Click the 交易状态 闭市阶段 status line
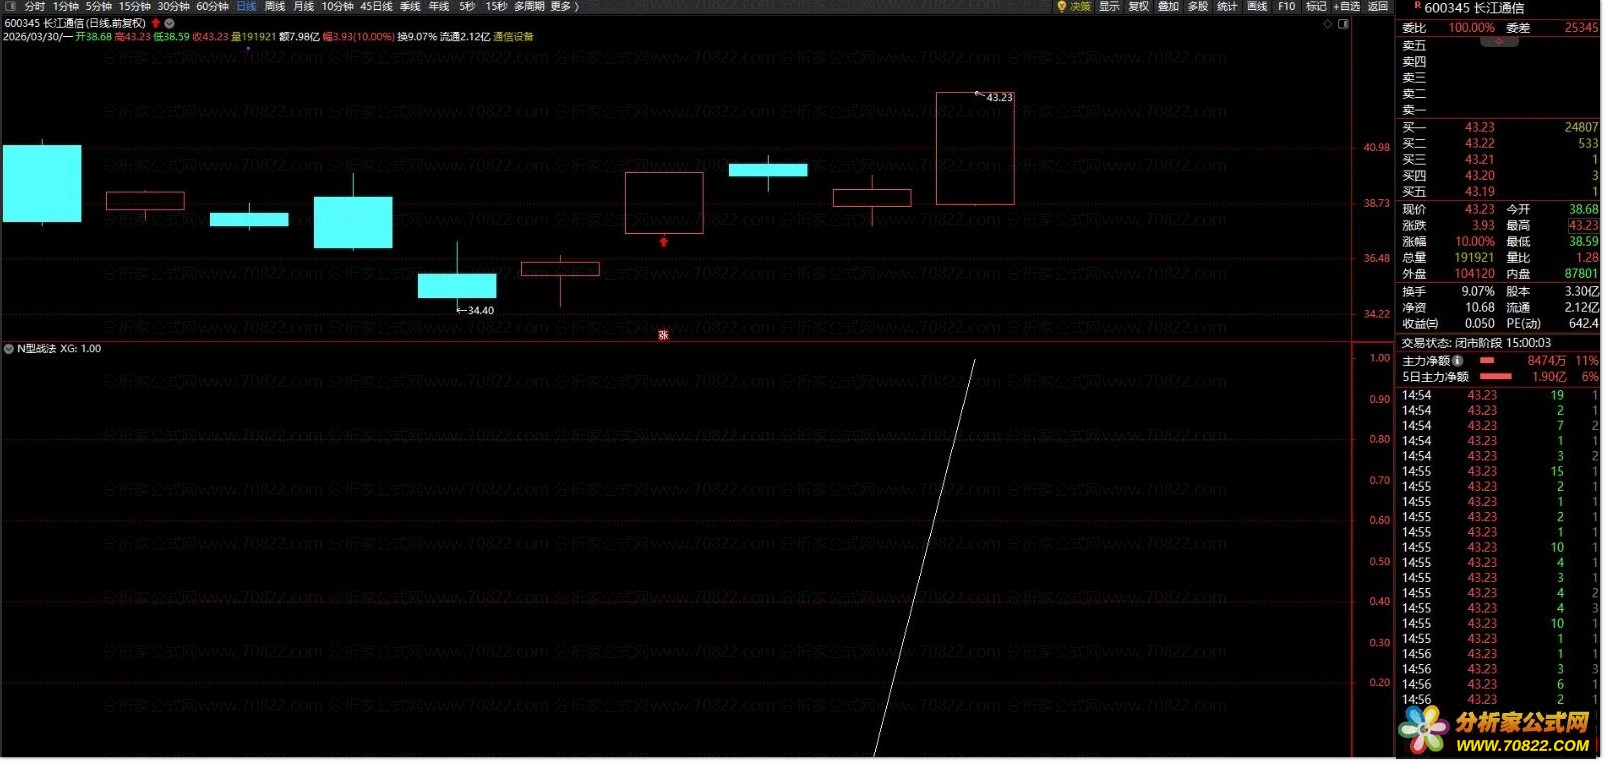This screenshot has width=1606, height=762. tap(1476, 343)
